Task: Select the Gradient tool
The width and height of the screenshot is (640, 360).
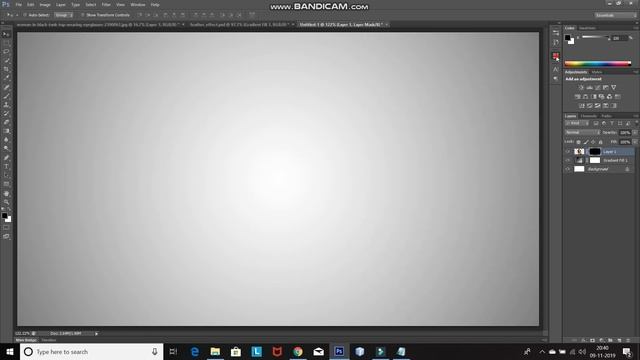Action: (x=6, y=131)
